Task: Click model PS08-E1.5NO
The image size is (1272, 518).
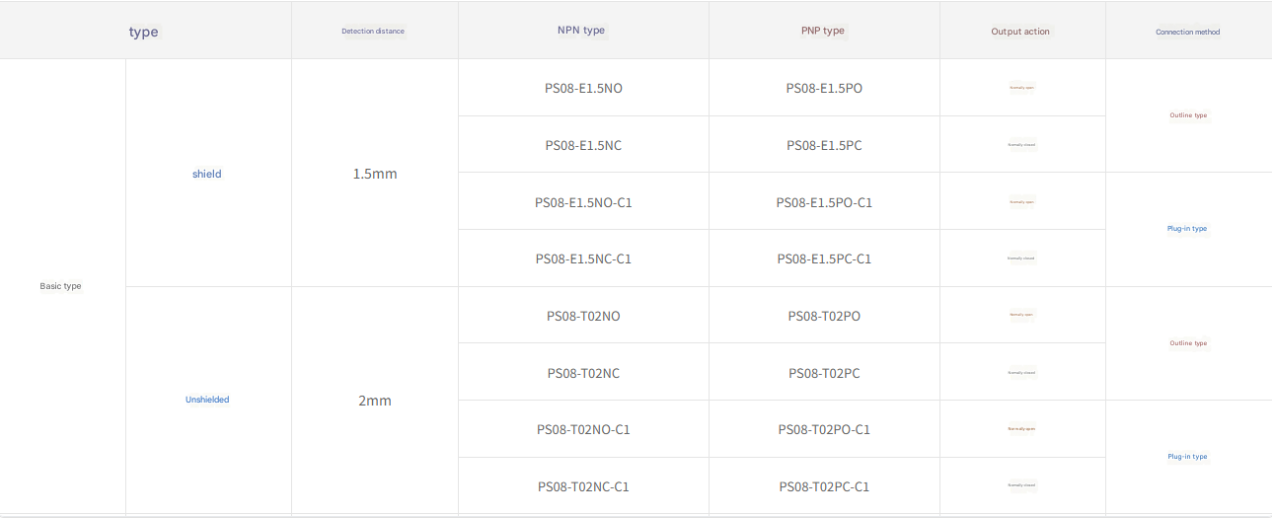Action: coord(583,88)
